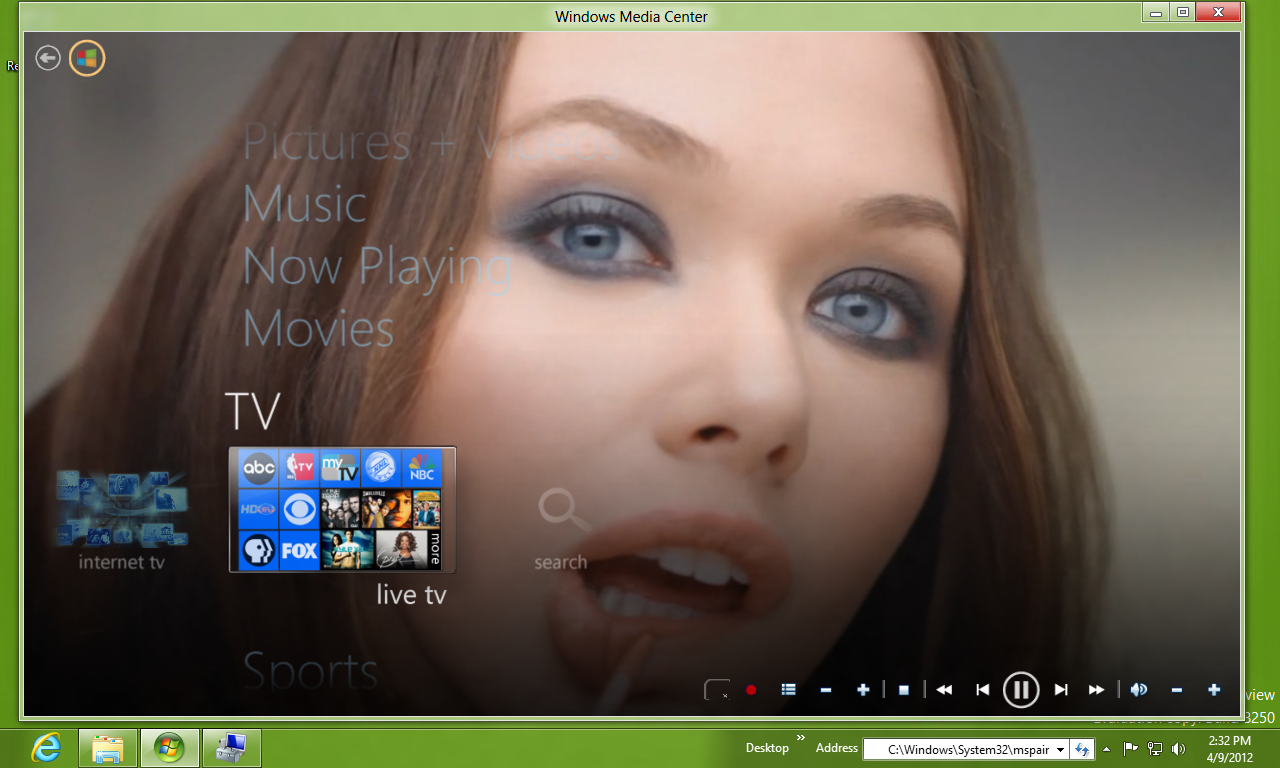
Task: Click the Media Center taskbar button
Action: point(169,747)
